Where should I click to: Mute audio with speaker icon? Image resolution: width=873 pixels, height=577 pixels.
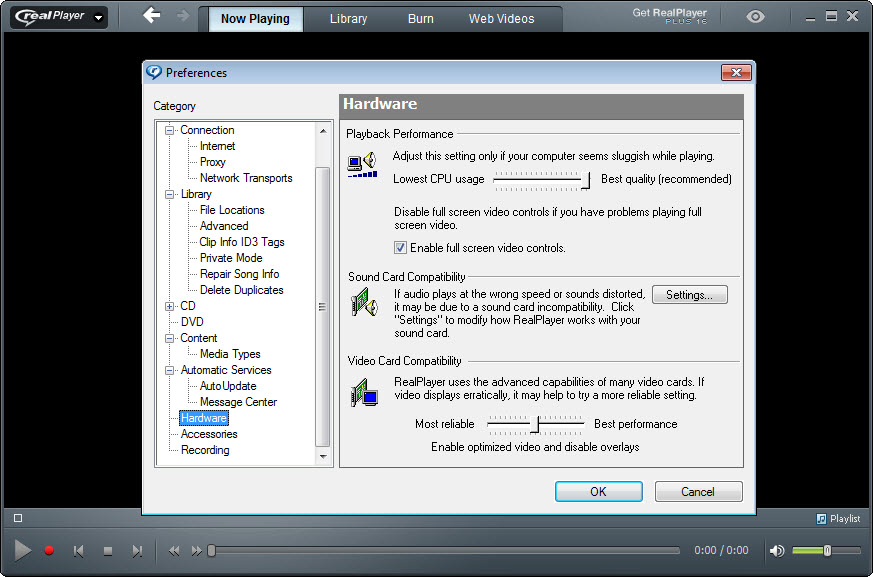pyautogui.click(x=777, y=551)
